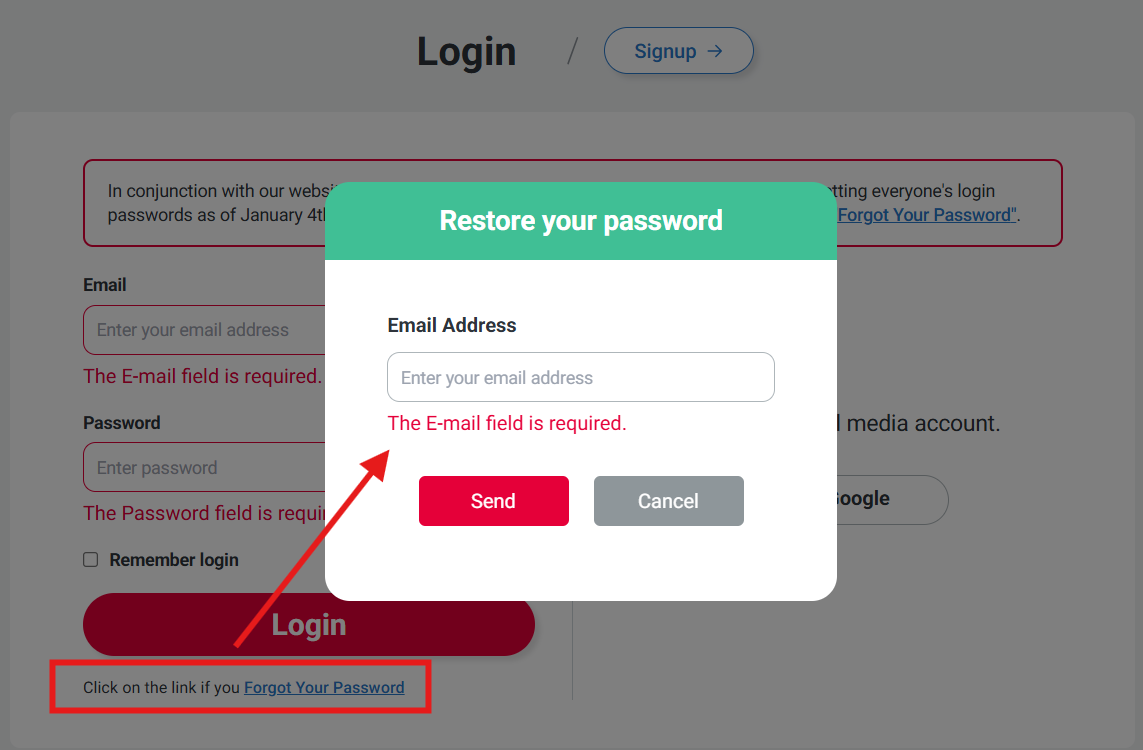
Task: Click the Restore your password modal header
Action: click(x=580, y=220)
